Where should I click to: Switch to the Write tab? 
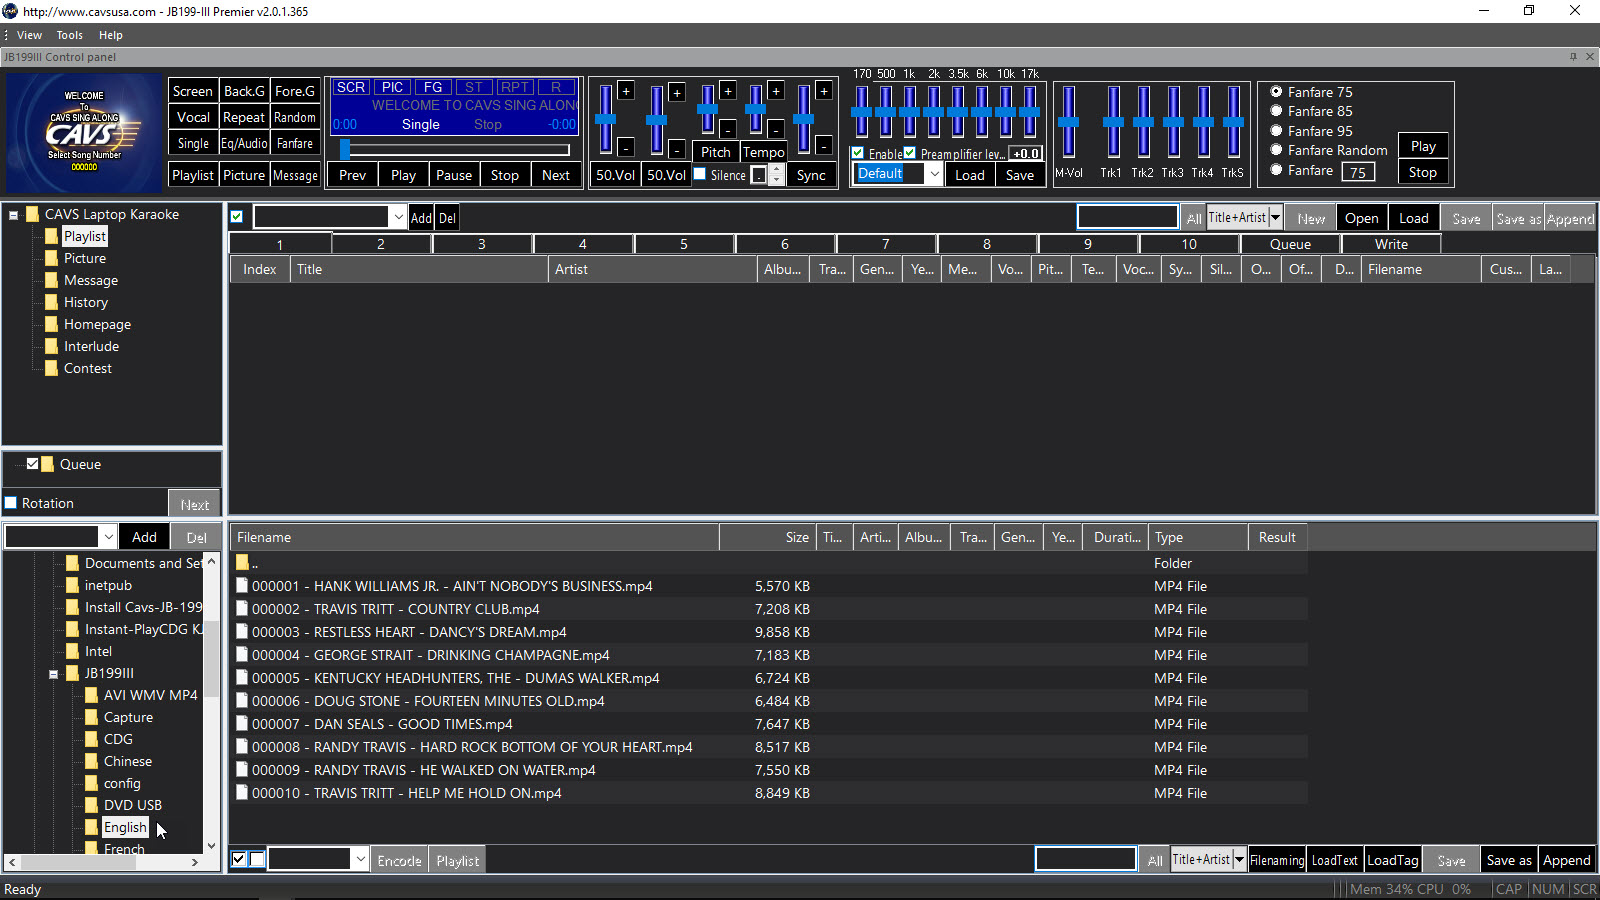(1391, 244)
